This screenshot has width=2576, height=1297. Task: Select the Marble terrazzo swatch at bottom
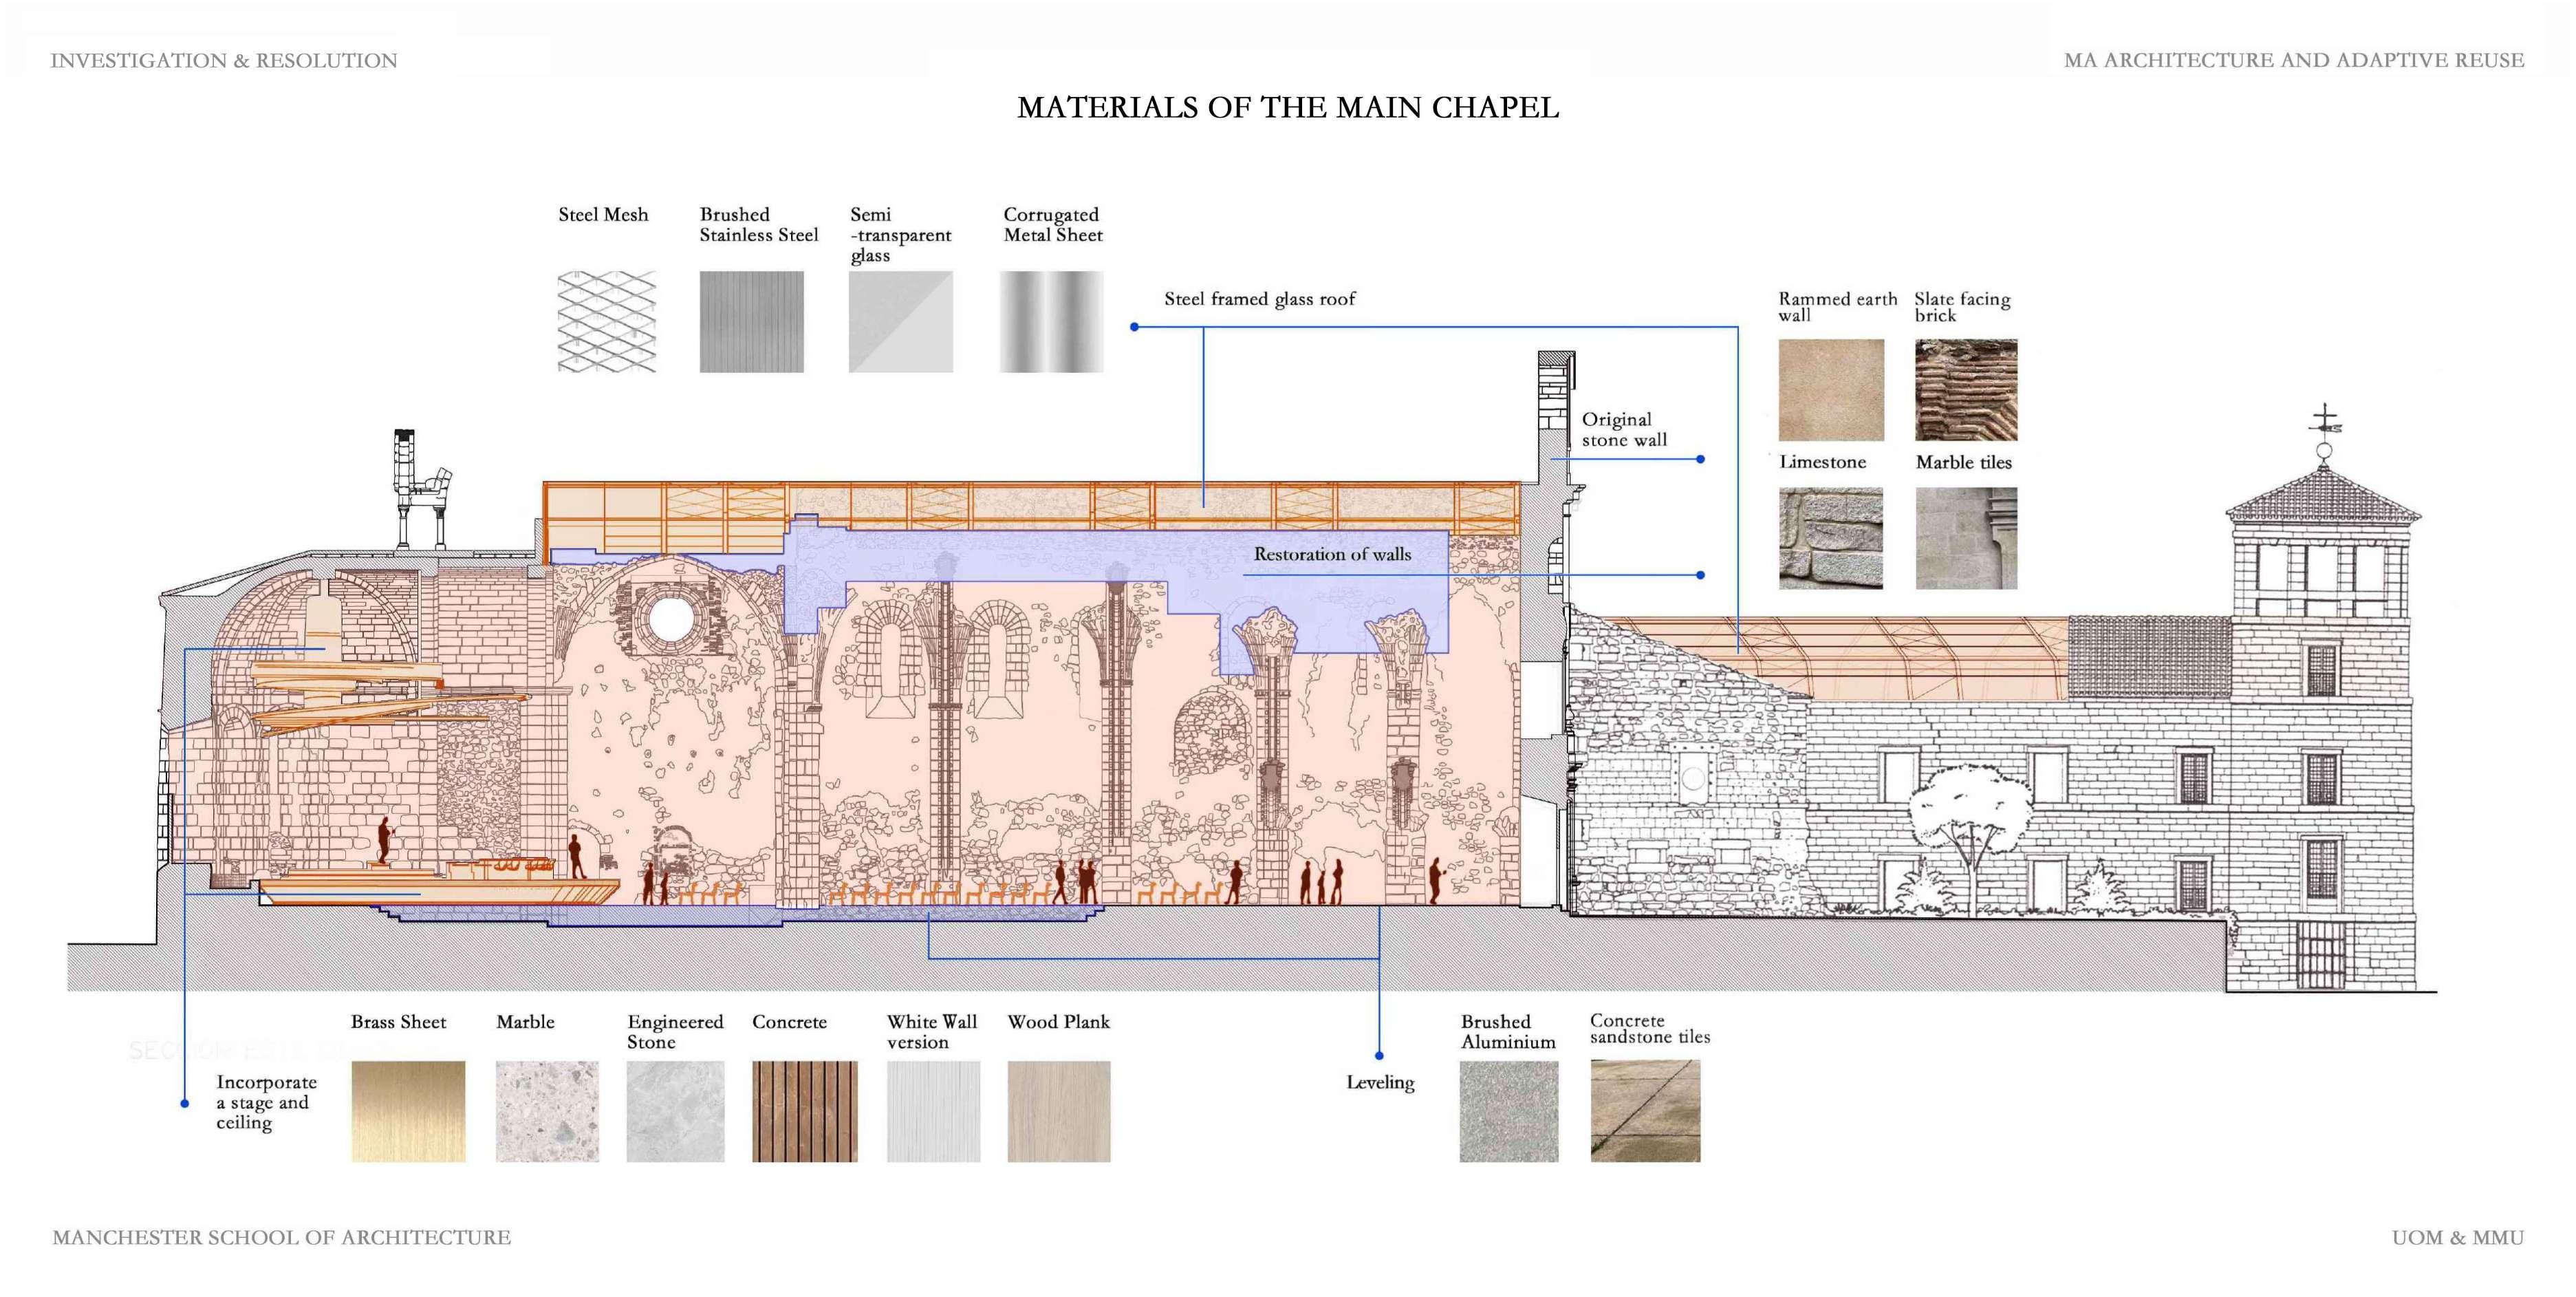pos(547,1111)
